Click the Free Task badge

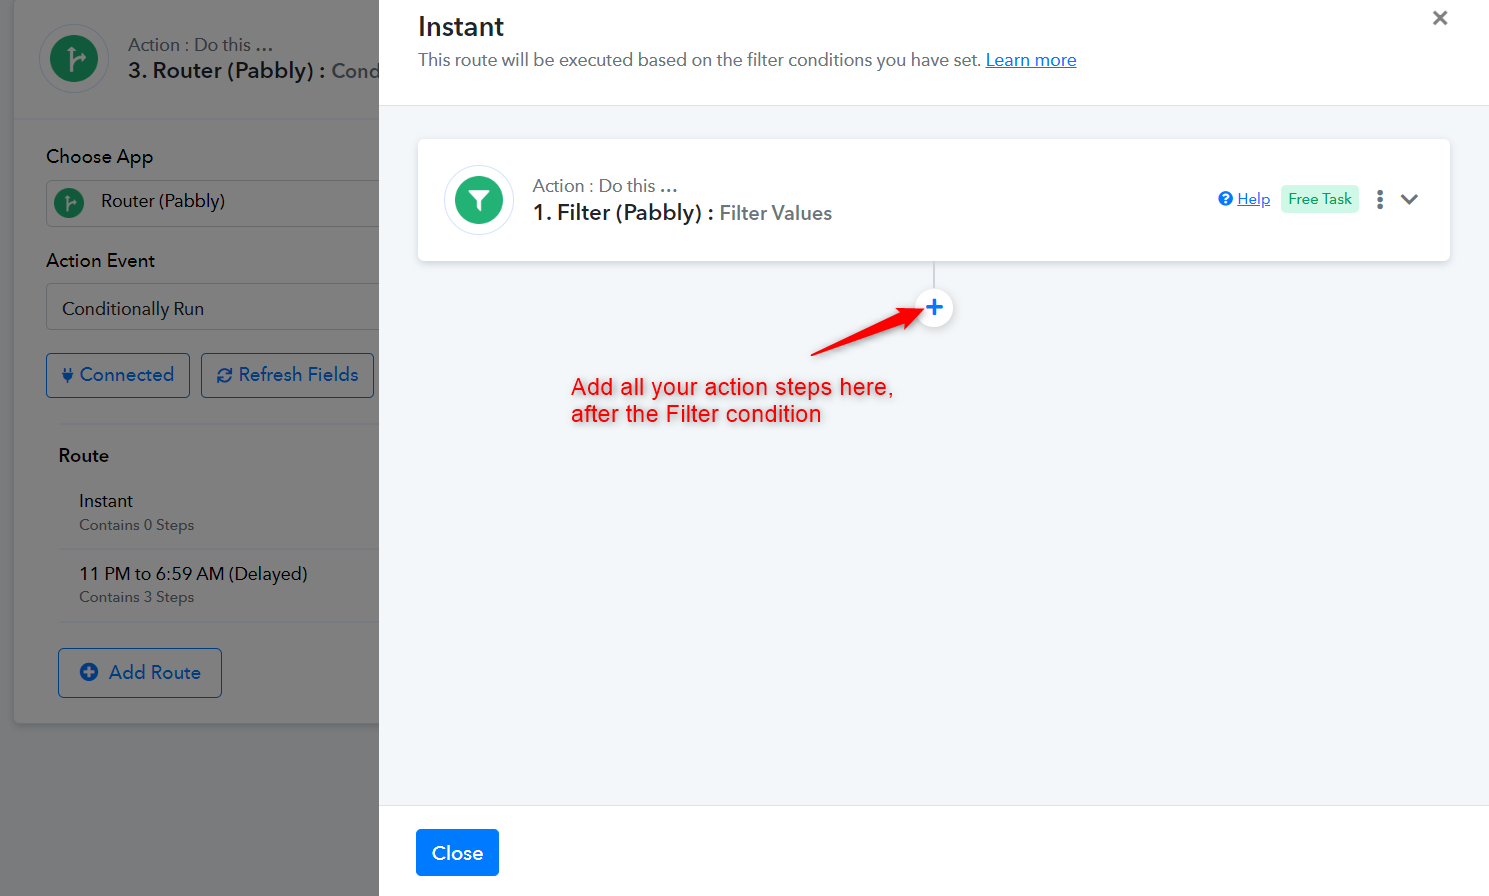[x=1320, y=199]
